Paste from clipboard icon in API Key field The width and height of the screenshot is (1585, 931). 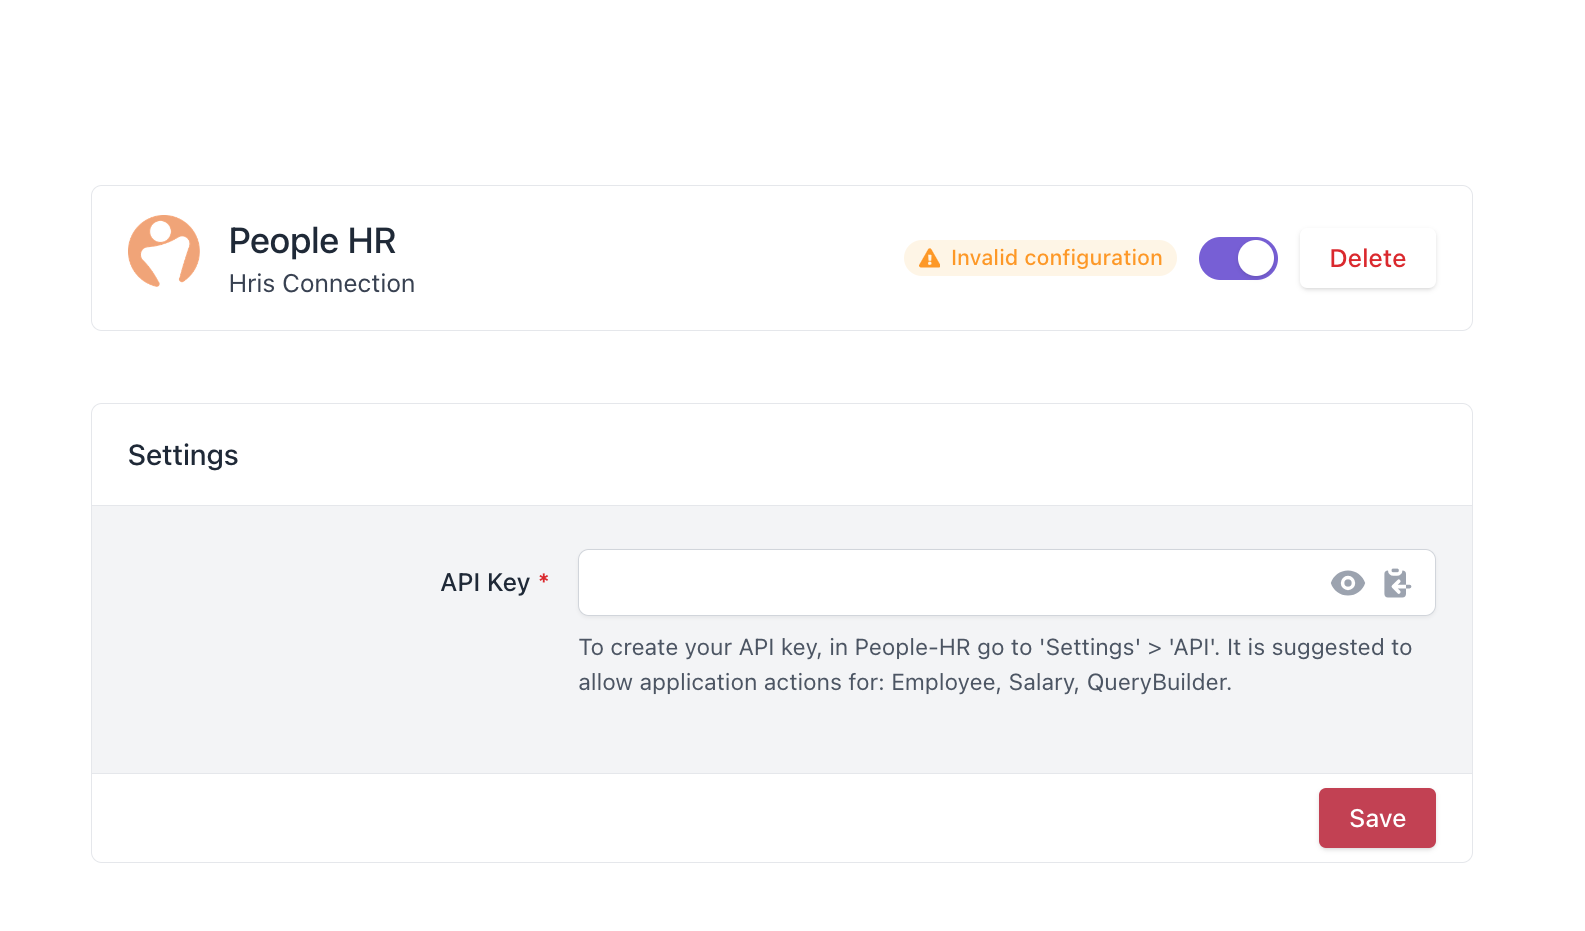[1397, 583]
